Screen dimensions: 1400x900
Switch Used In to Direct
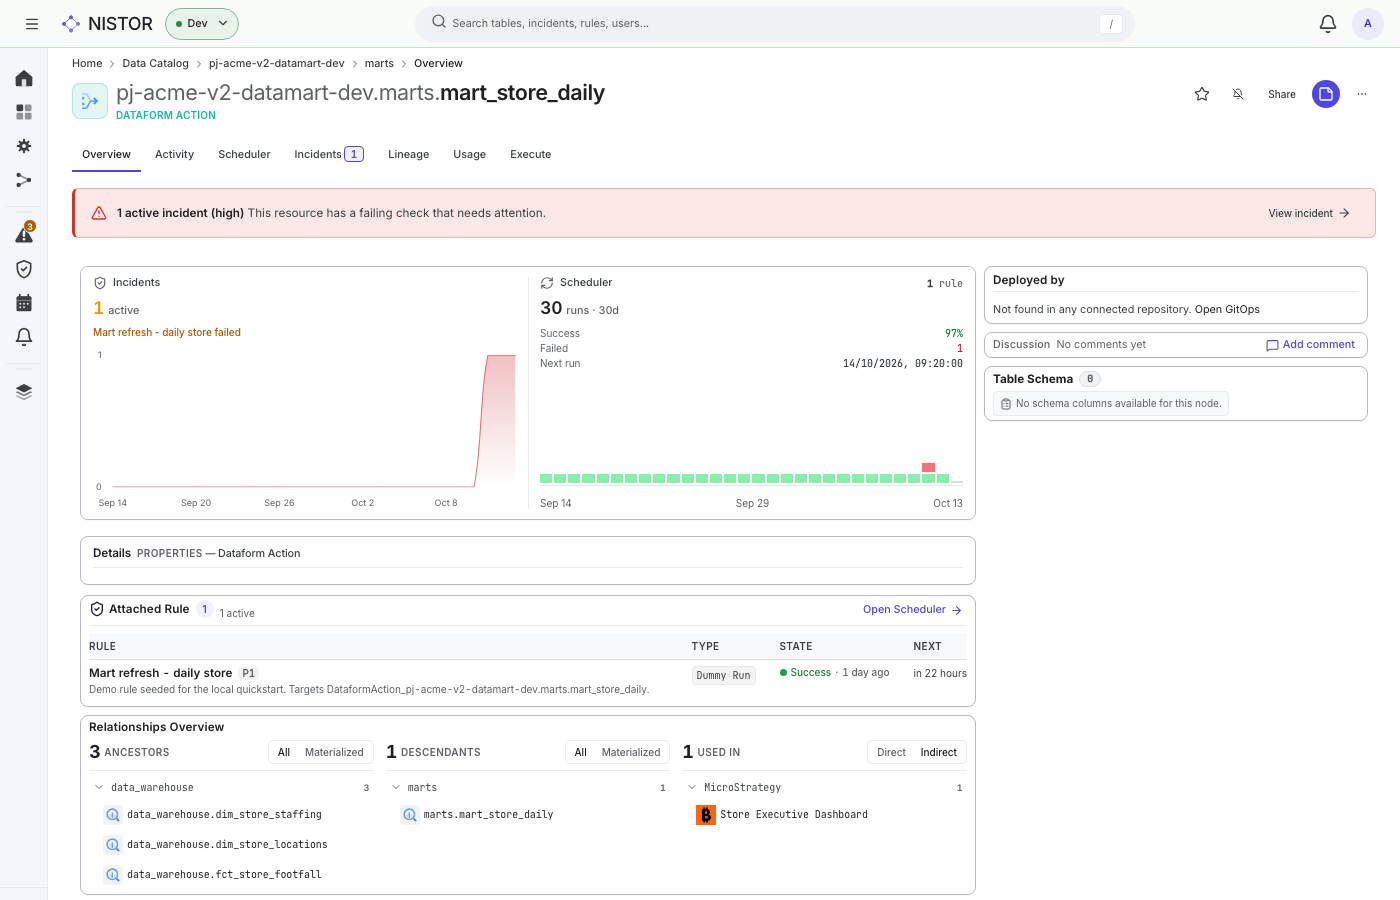point(891,752)
